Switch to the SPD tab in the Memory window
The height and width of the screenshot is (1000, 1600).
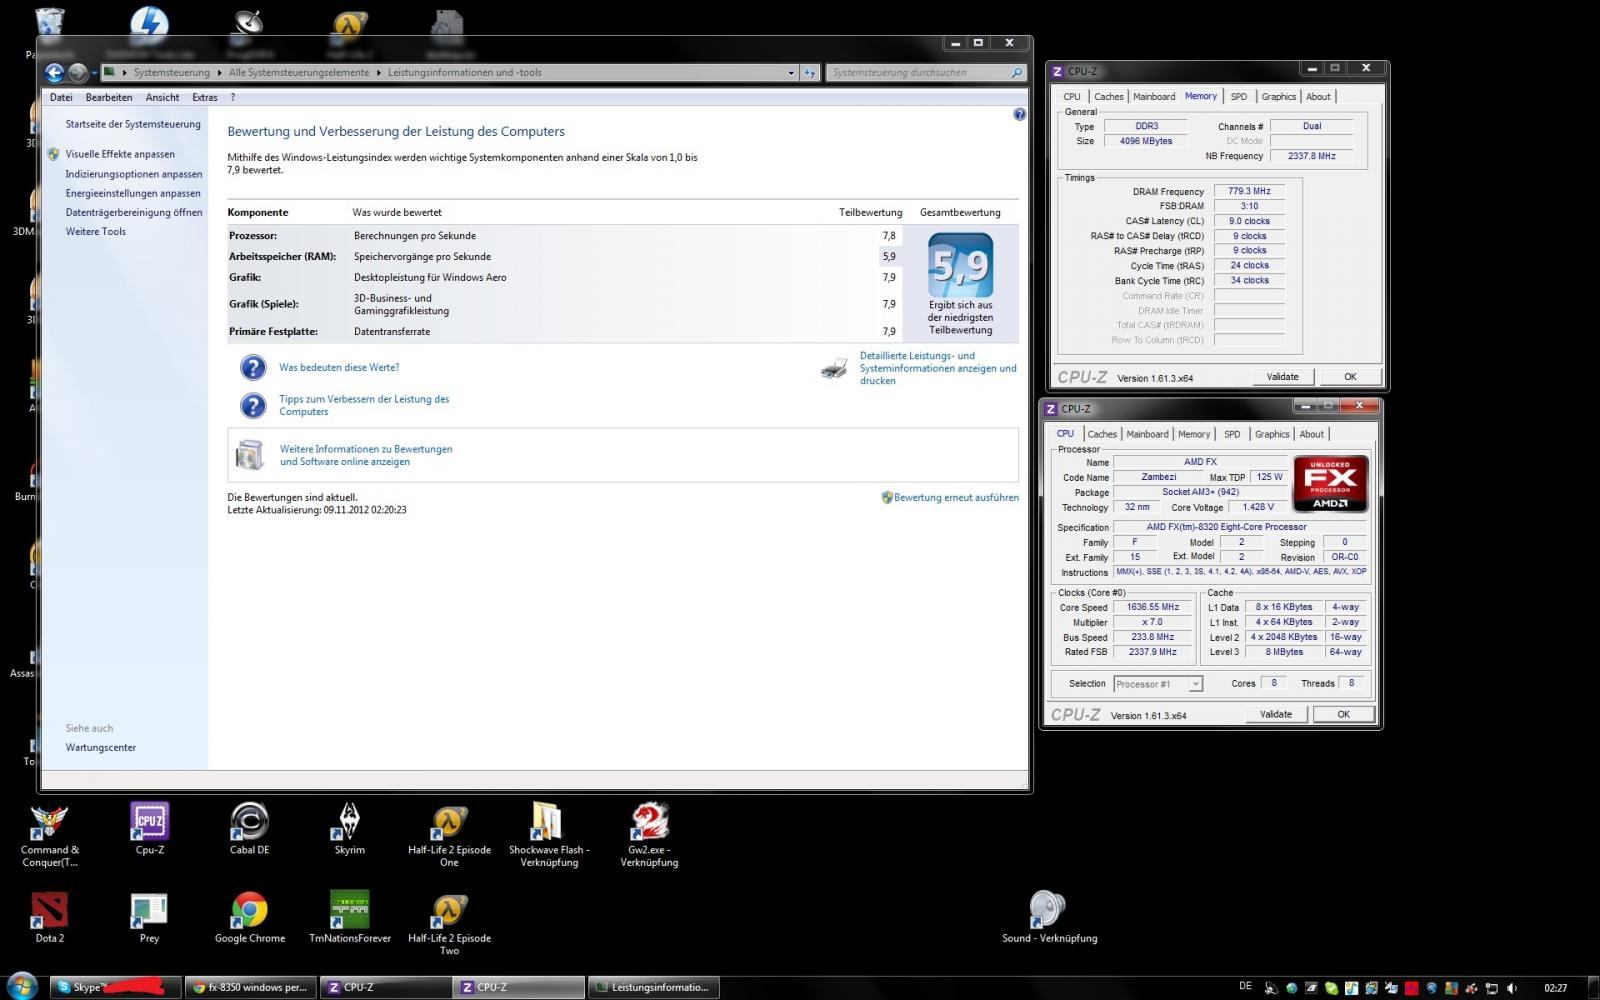tap(1238, 97)
